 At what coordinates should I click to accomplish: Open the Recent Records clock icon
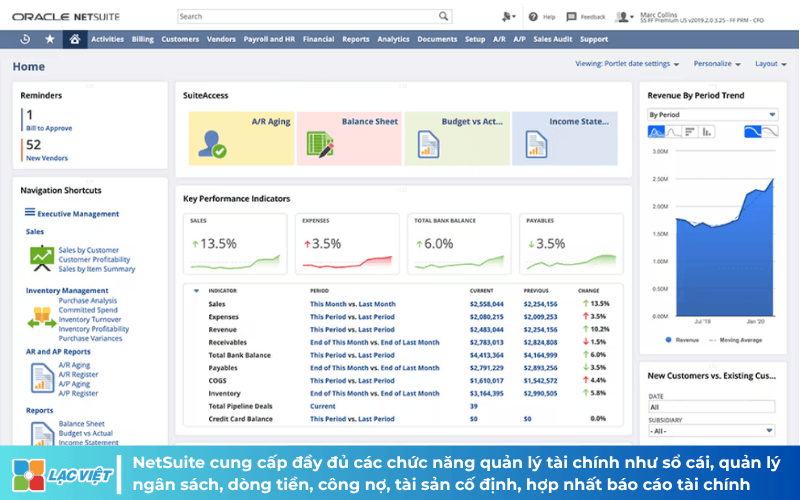coord(24,39)
